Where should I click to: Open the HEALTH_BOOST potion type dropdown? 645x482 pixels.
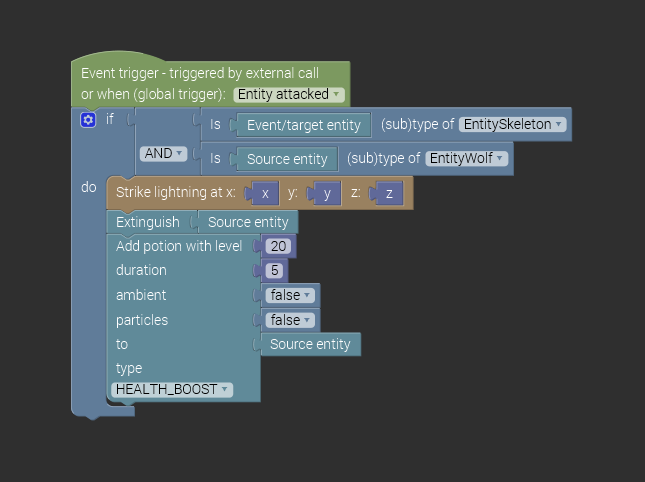(172, 389)
